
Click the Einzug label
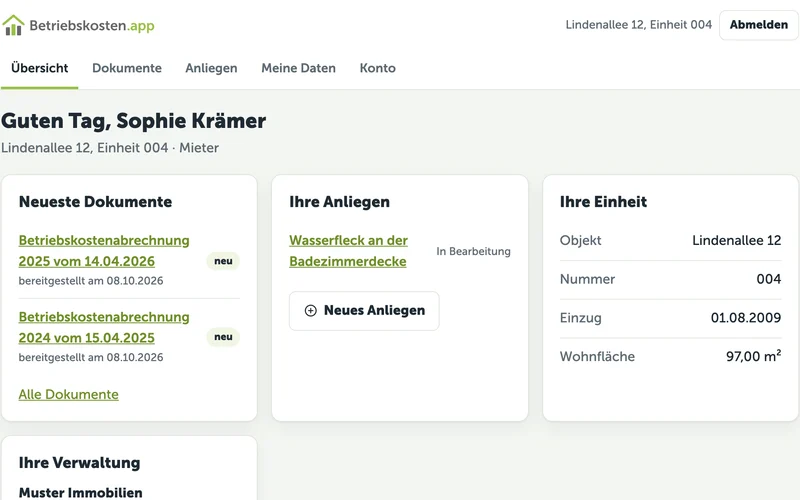581,318
